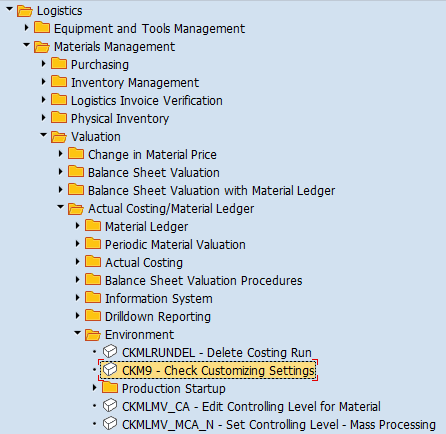Click the Change in Material Price folder icon
446x434 pixels.
click(76, 153)
